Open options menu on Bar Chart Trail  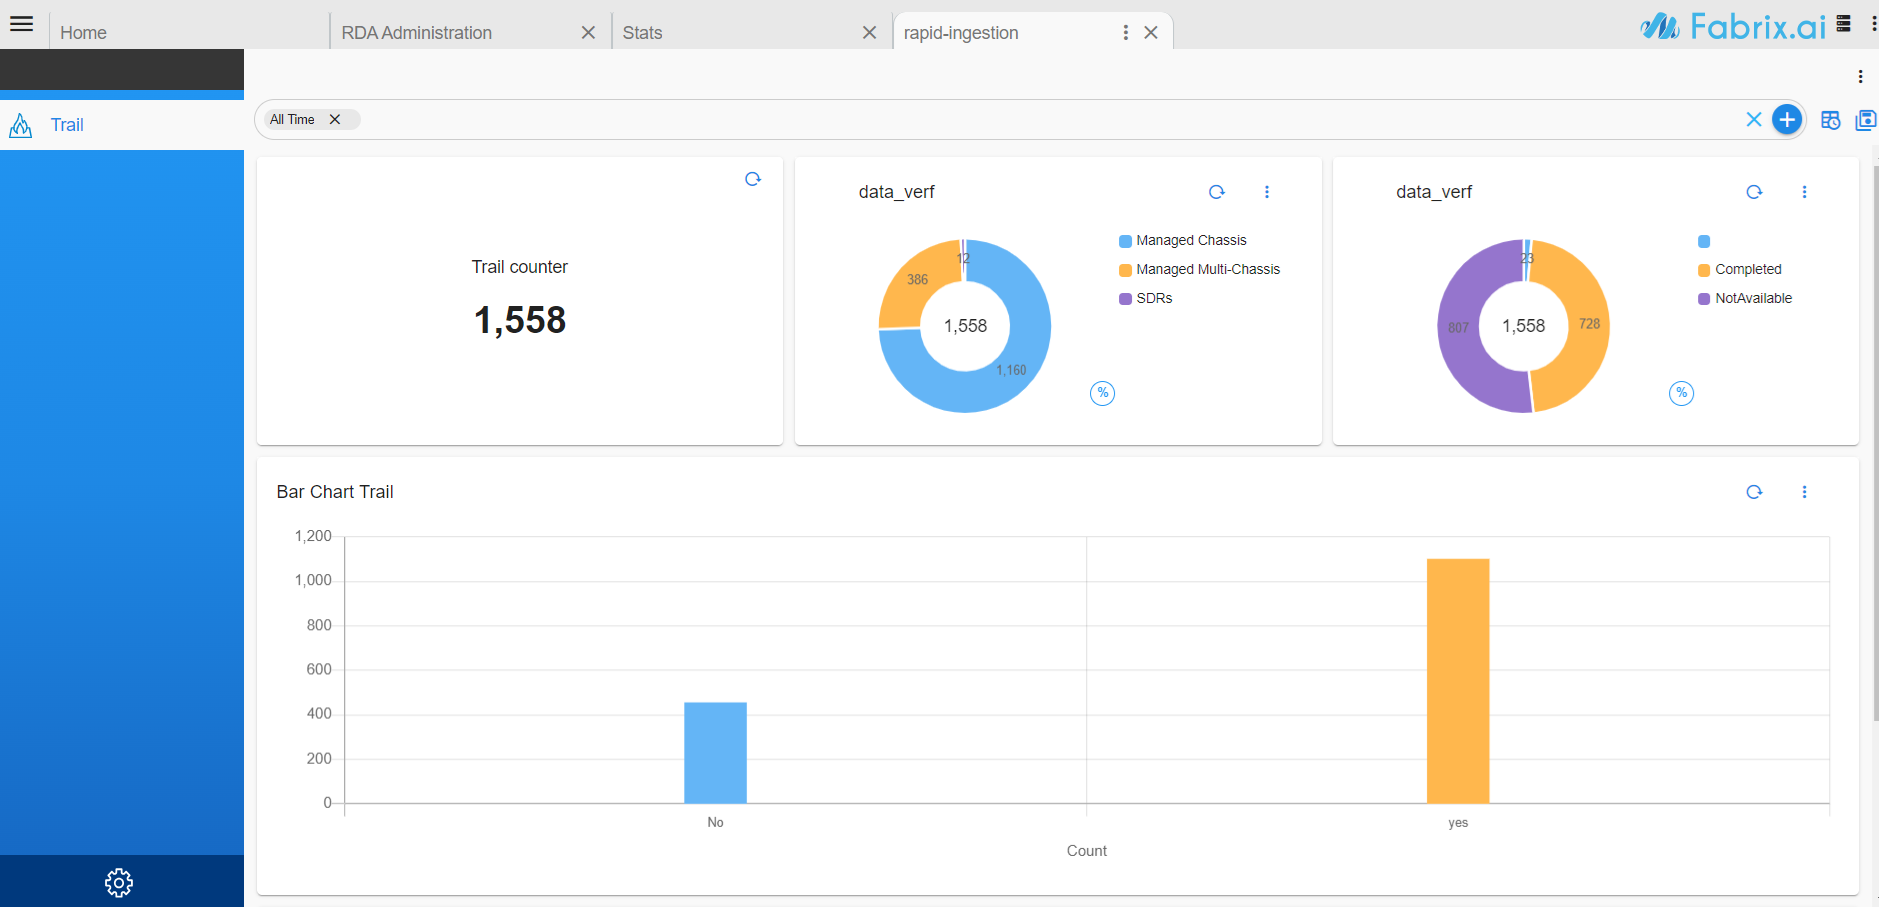tap(1804, 492)
